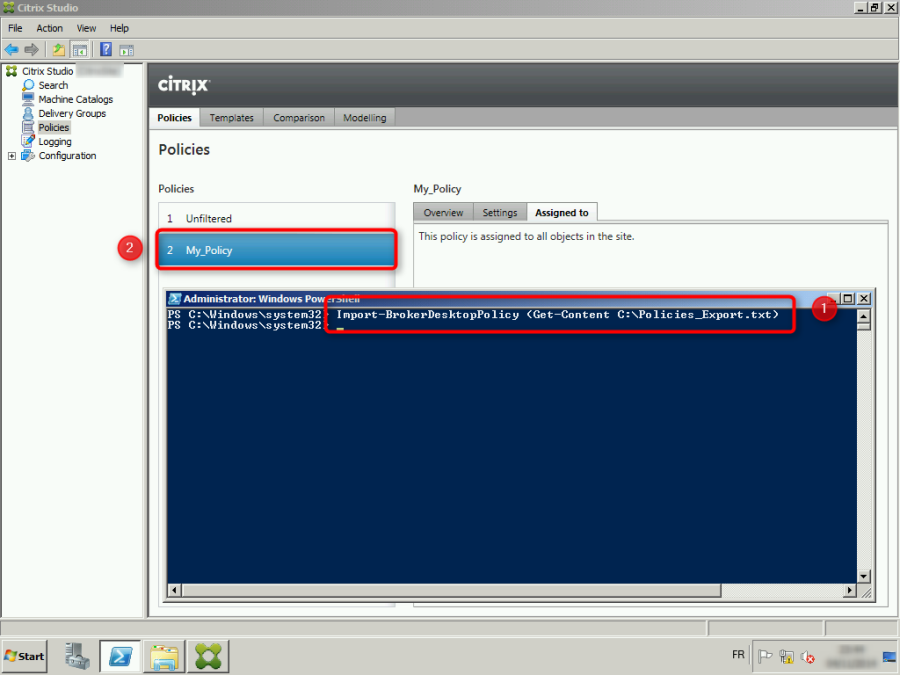The height and width of the screenshot is (675, 900).
Task: Select Policies node in tree
Action: (54, 127)
